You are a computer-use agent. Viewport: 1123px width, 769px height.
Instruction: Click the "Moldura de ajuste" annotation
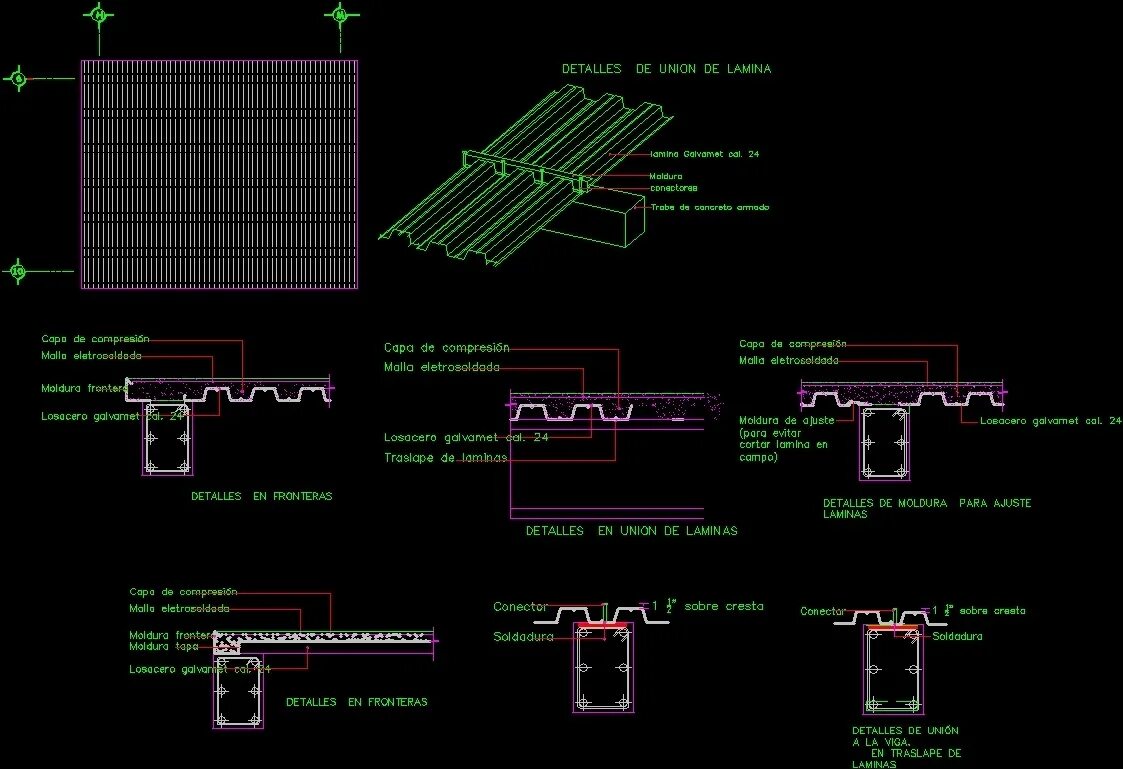pos(786,420)
